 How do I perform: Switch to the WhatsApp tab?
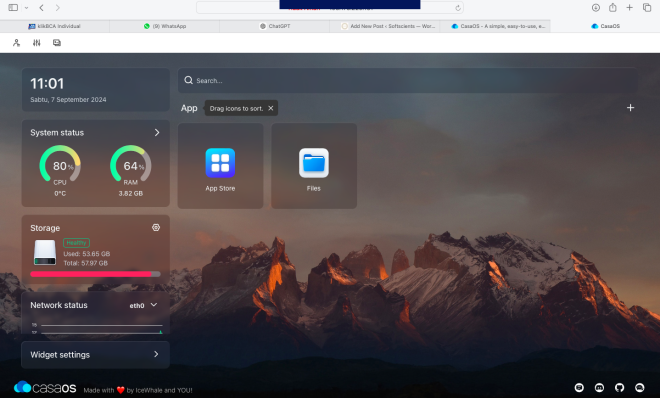coord(165,26)
